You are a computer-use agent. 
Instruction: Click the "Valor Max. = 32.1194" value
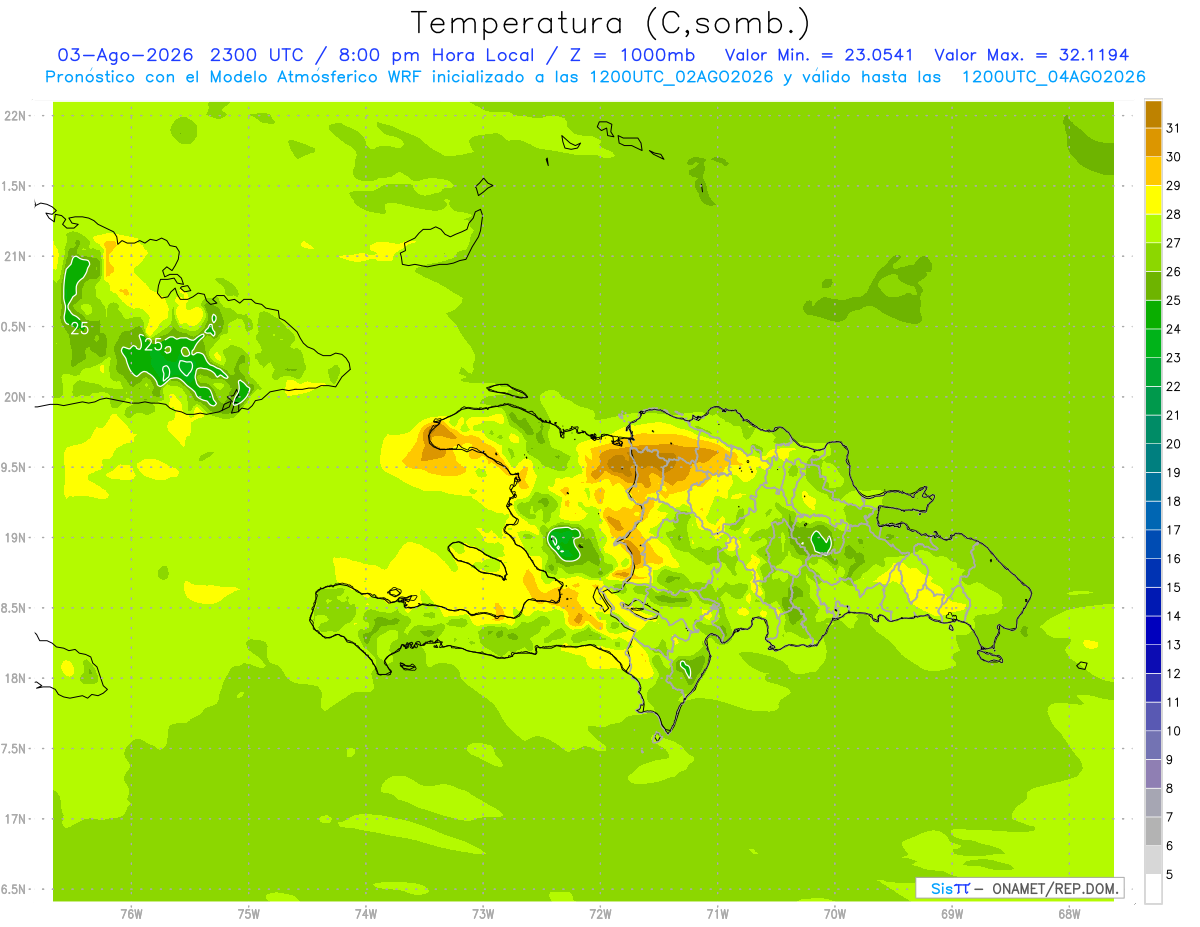point(1032,55)
